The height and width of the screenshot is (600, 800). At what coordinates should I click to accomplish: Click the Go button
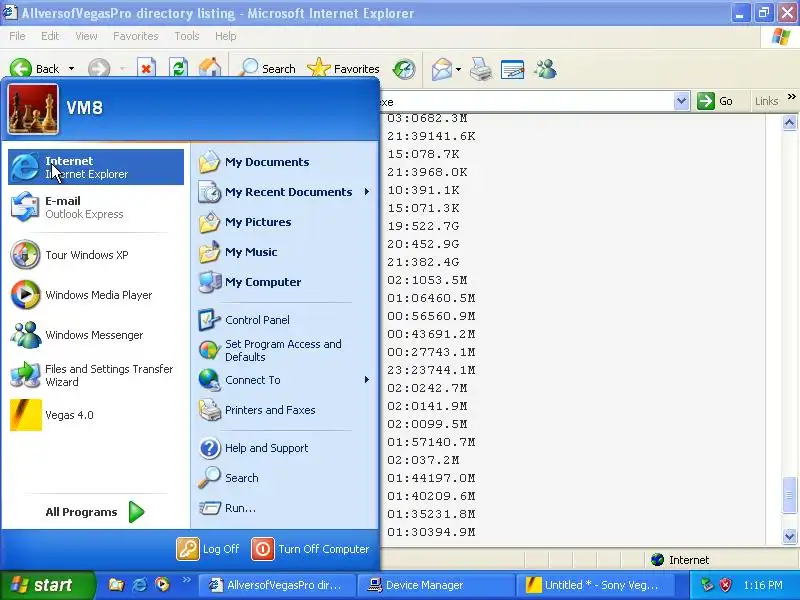pos(715,101)
